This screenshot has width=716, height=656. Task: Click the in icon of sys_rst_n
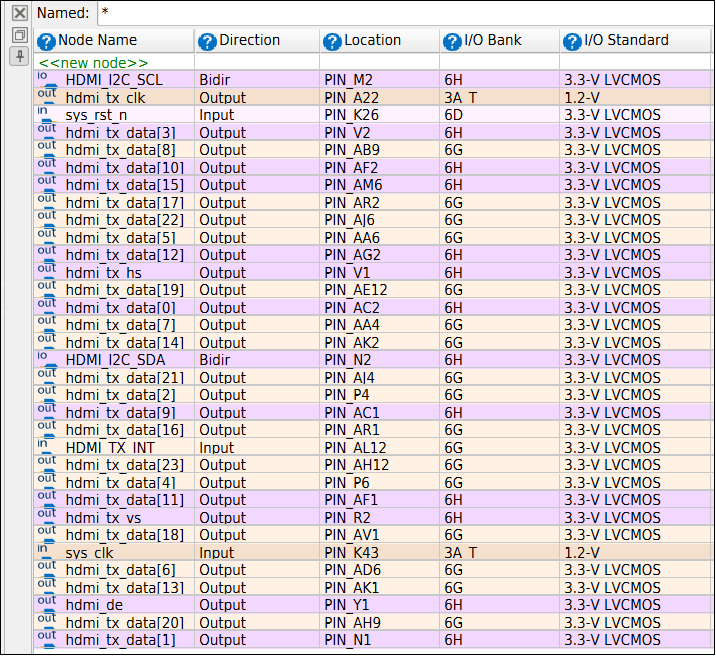[x=47, y=114]
